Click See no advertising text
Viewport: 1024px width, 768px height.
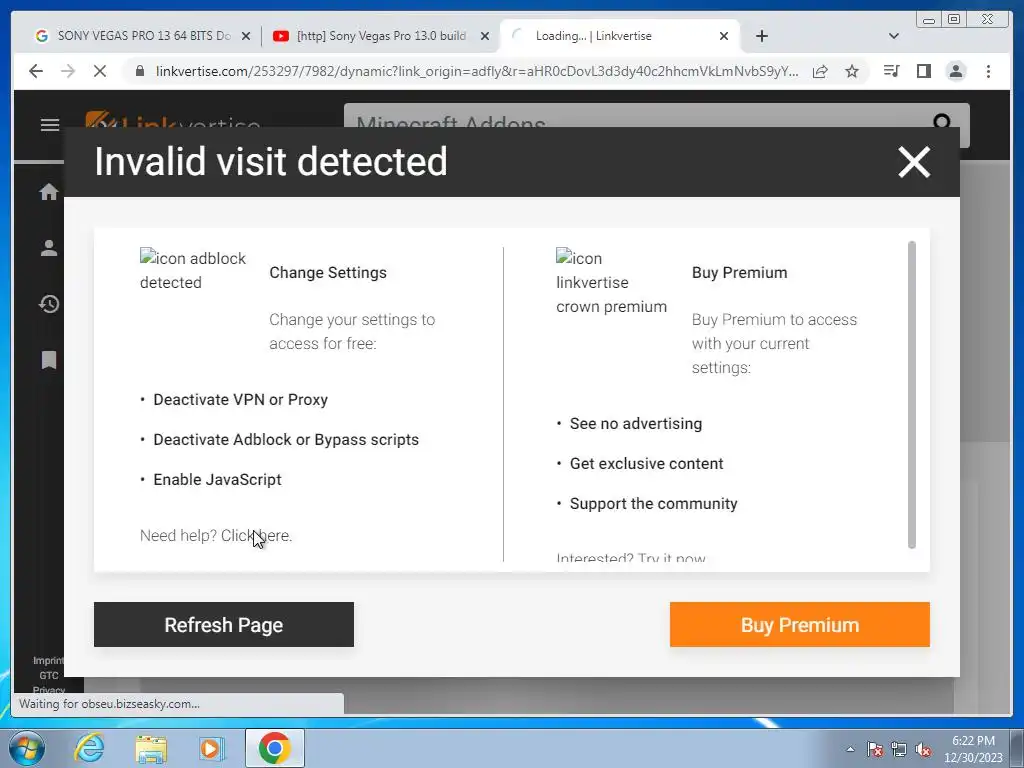point(636,424)
